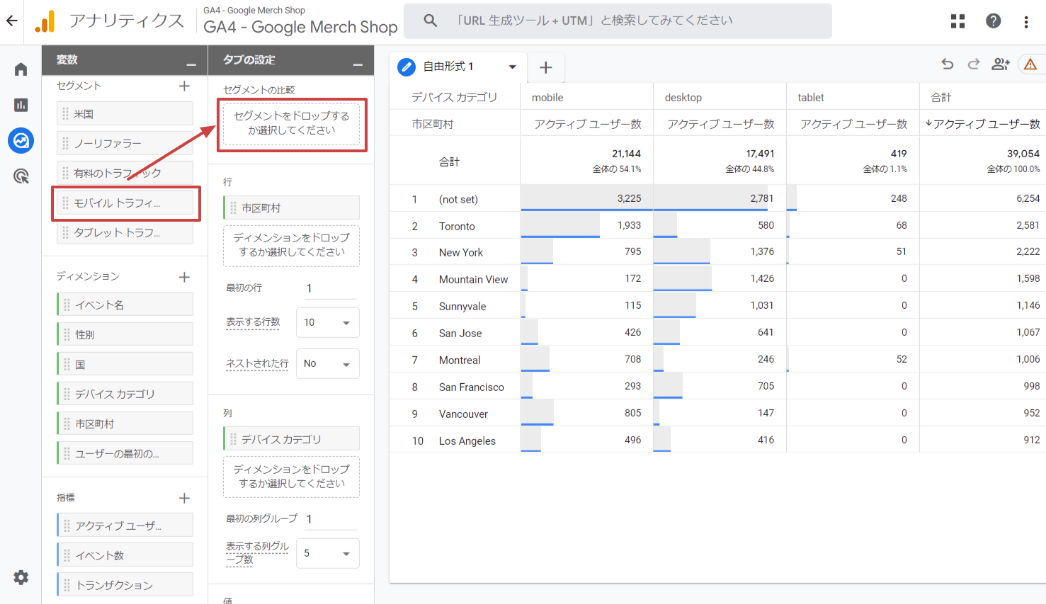Go to Home in left sidebar
1046x604 pixels.
coord(21,69)
